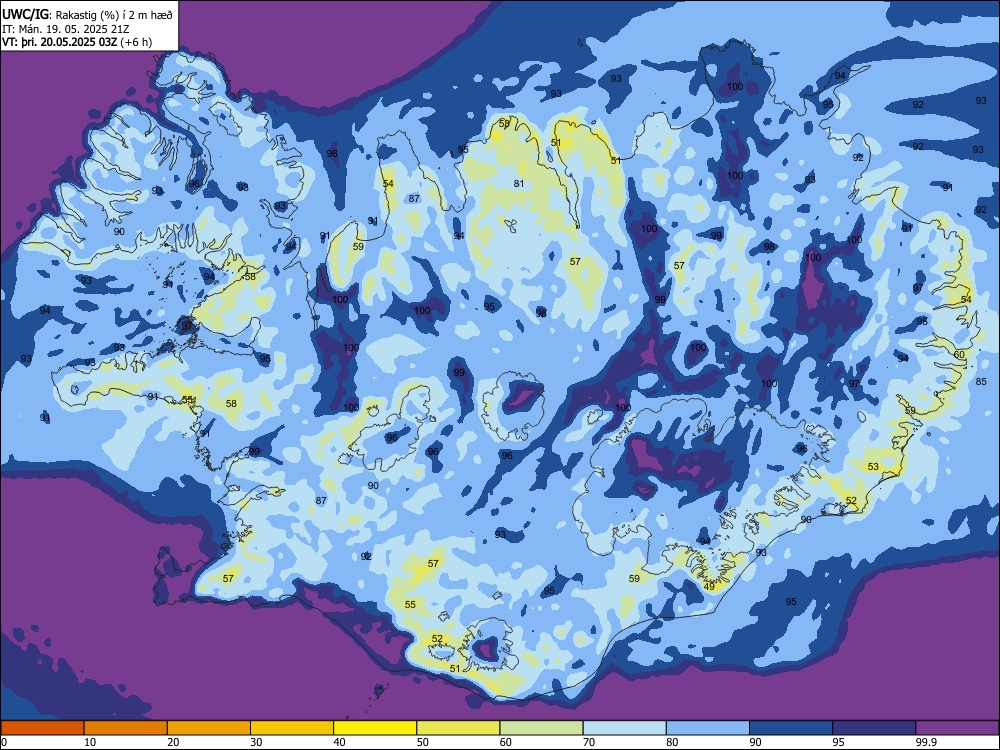Viewport: 1000px width, 750px height.
Task: Click the medium blue 80–90 legend swatch
Action: (x=708, y=728)
